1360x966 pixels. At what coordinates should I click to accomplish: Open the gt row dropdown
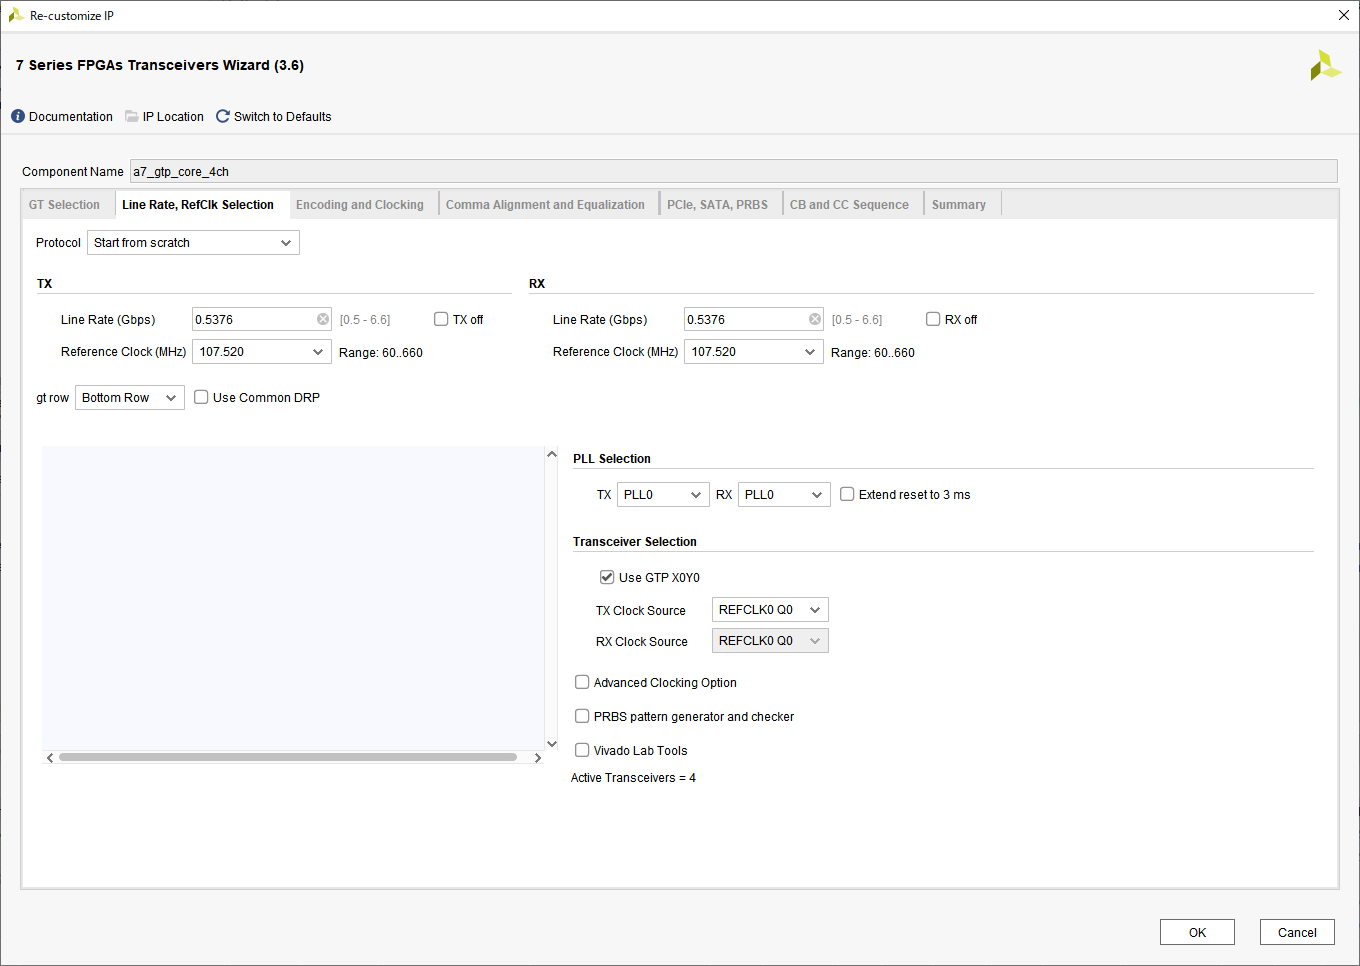(130, 398)
